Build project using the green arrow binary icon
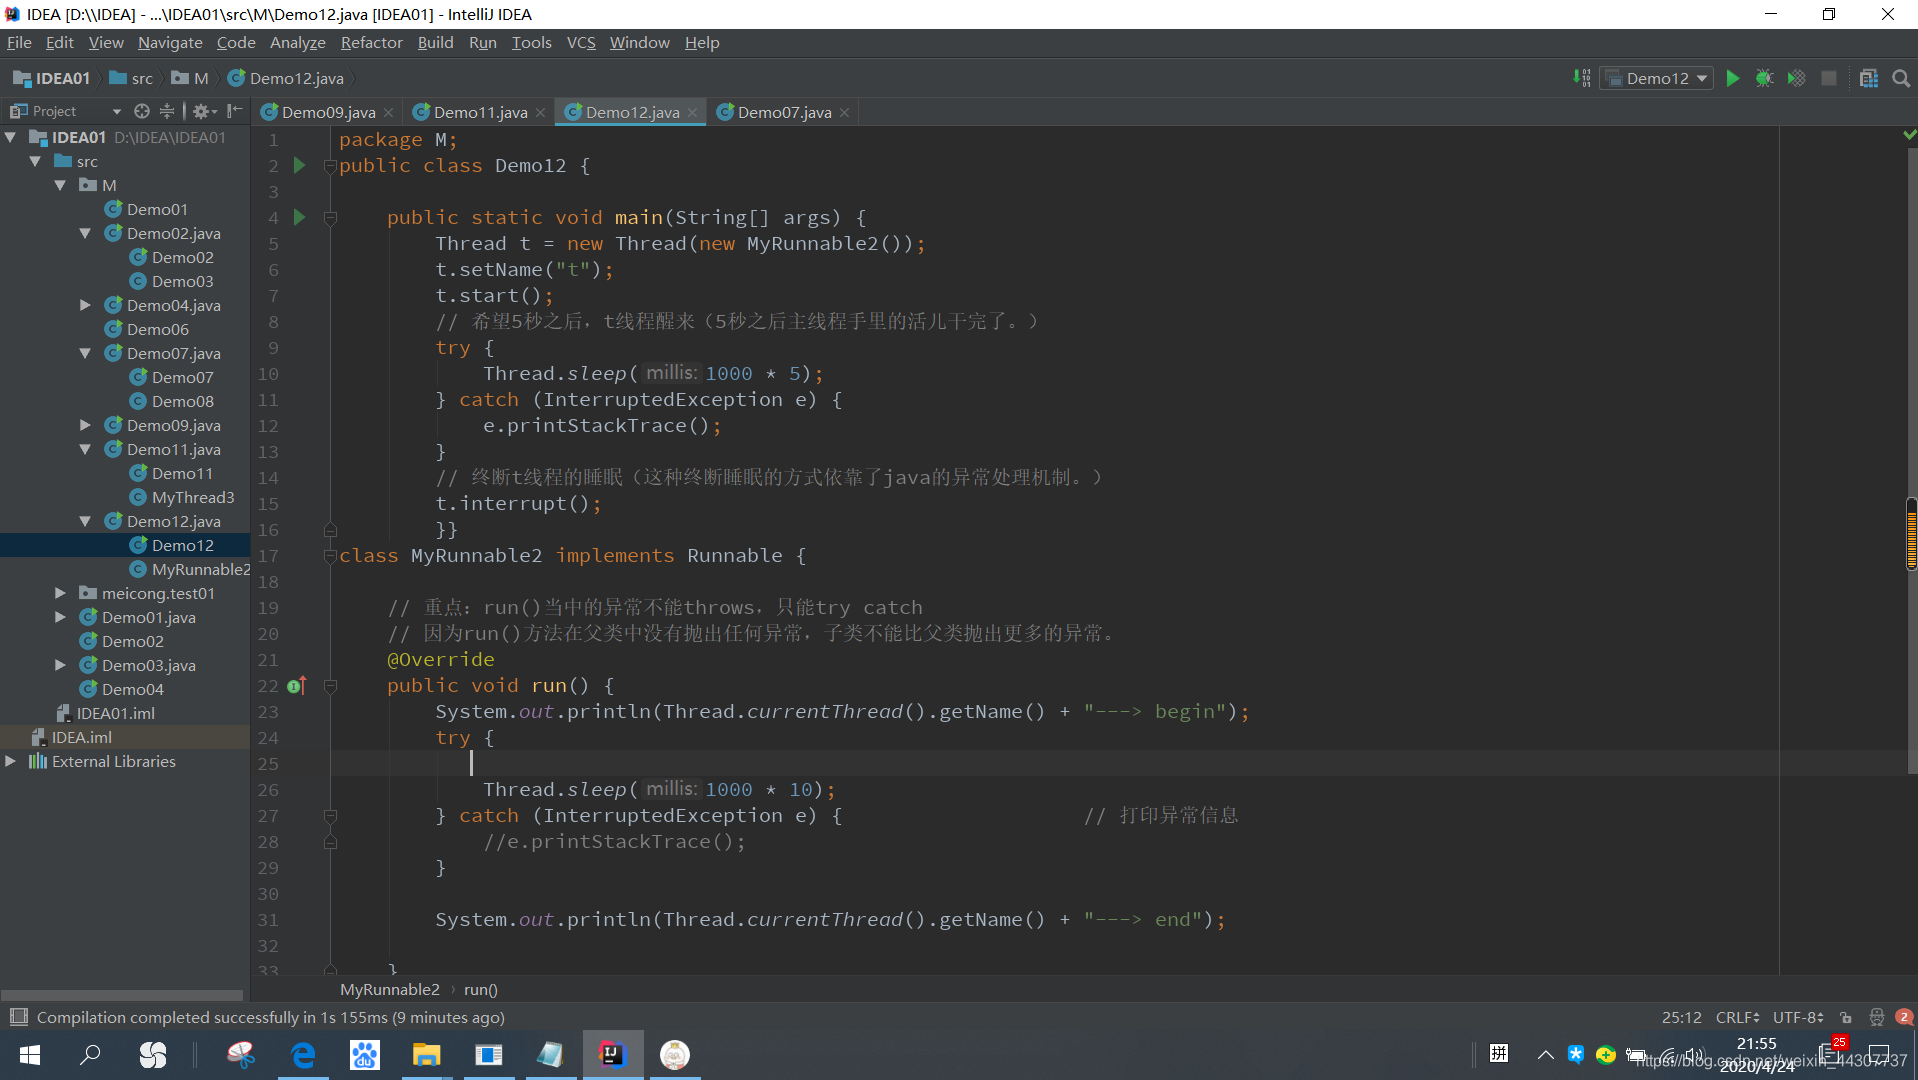The width and height of the screenshot is (1918, 1080). pos(1581,78)
